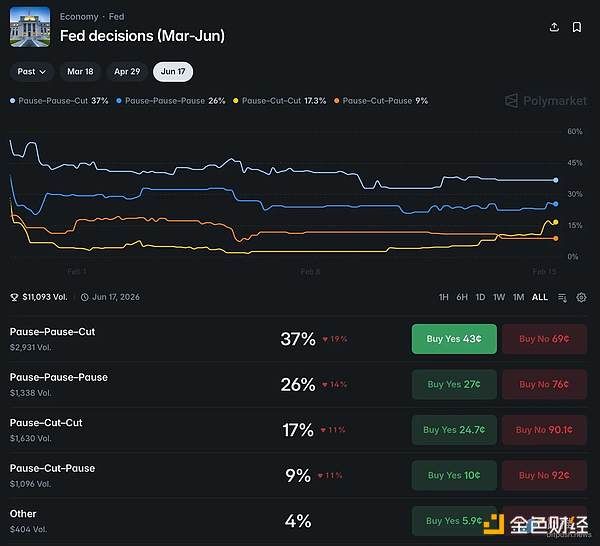Select the Jun 17 date tab
The image size is (600, 546).
pos(173,72)
